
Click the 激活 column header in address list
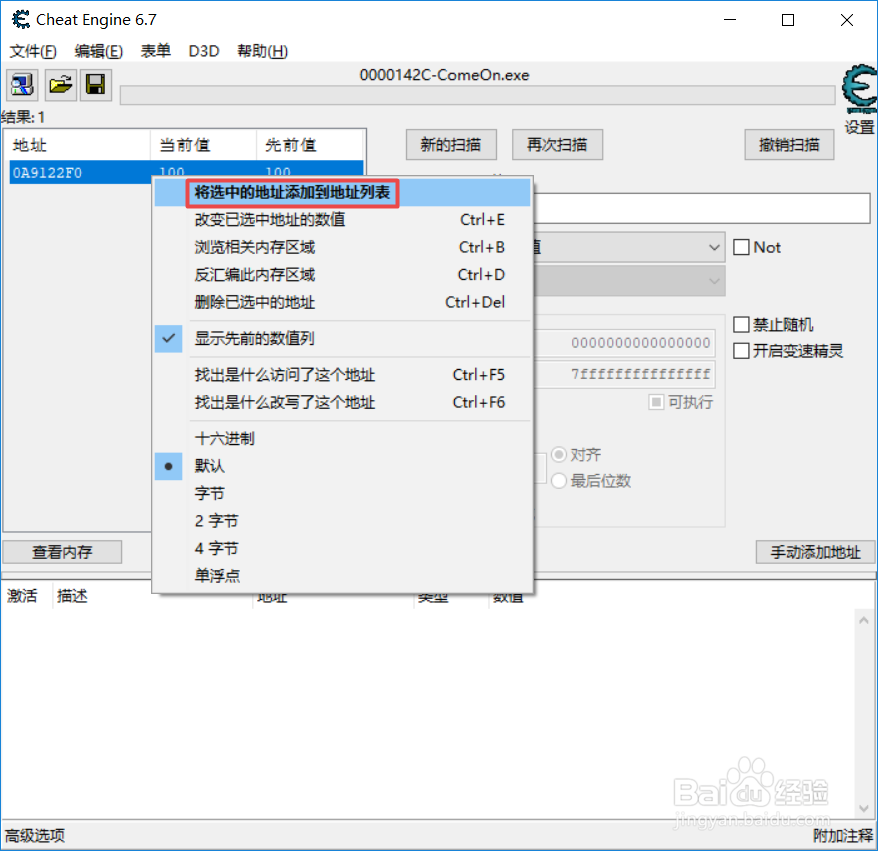pyautogui.click(x=22, y=596)
